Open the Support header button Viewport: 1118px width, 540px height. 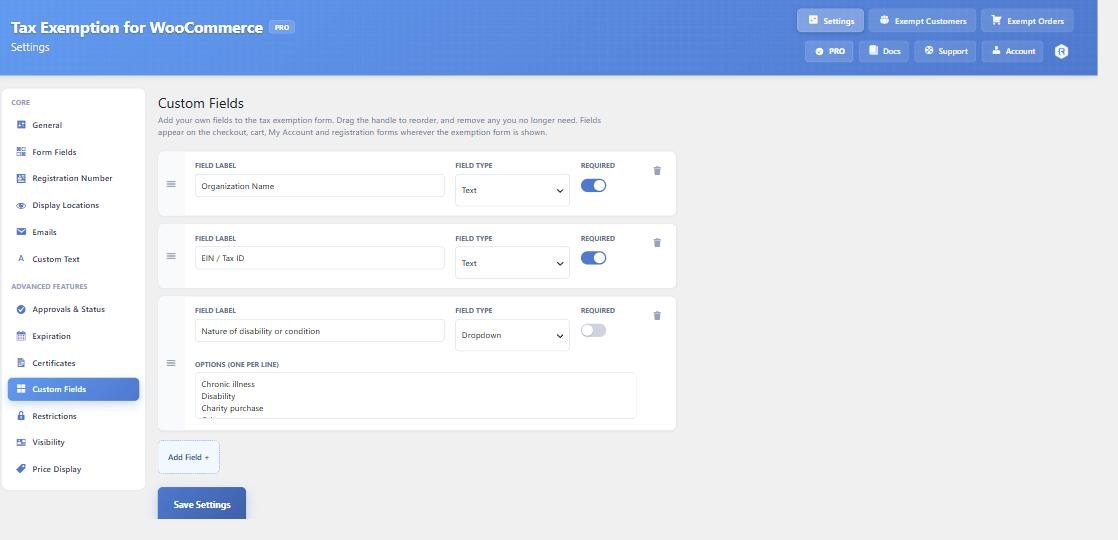coord(945,51)
